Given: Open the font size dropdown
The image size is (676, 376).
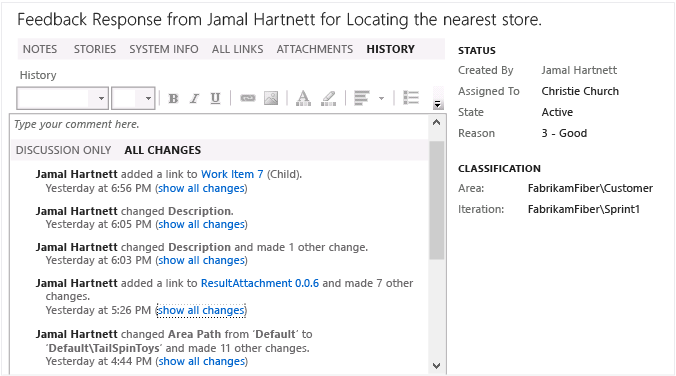Looking at the screenshot, I should [x=147, y=98].
